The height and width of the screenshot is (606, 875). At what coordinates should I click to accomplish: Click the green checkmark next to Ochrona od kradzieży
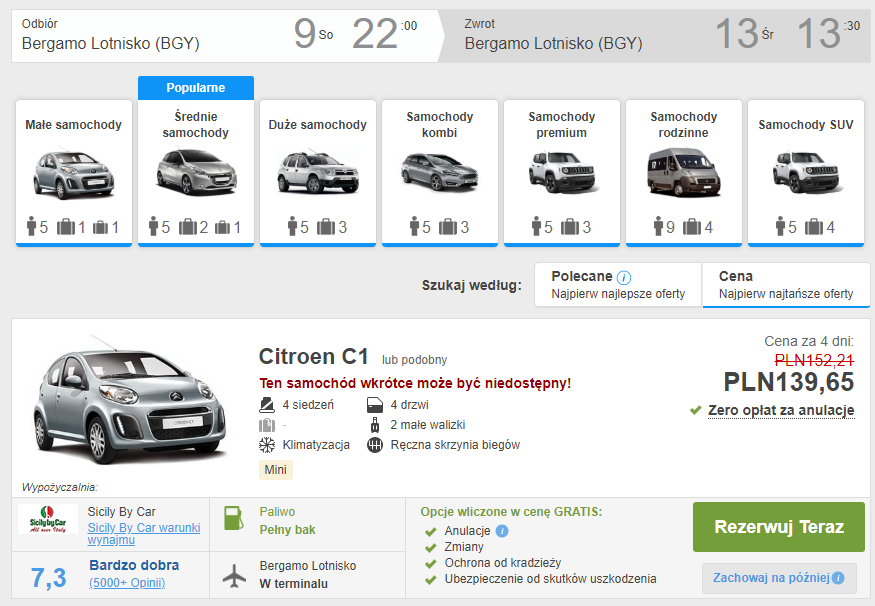click(x=430, y=564)
